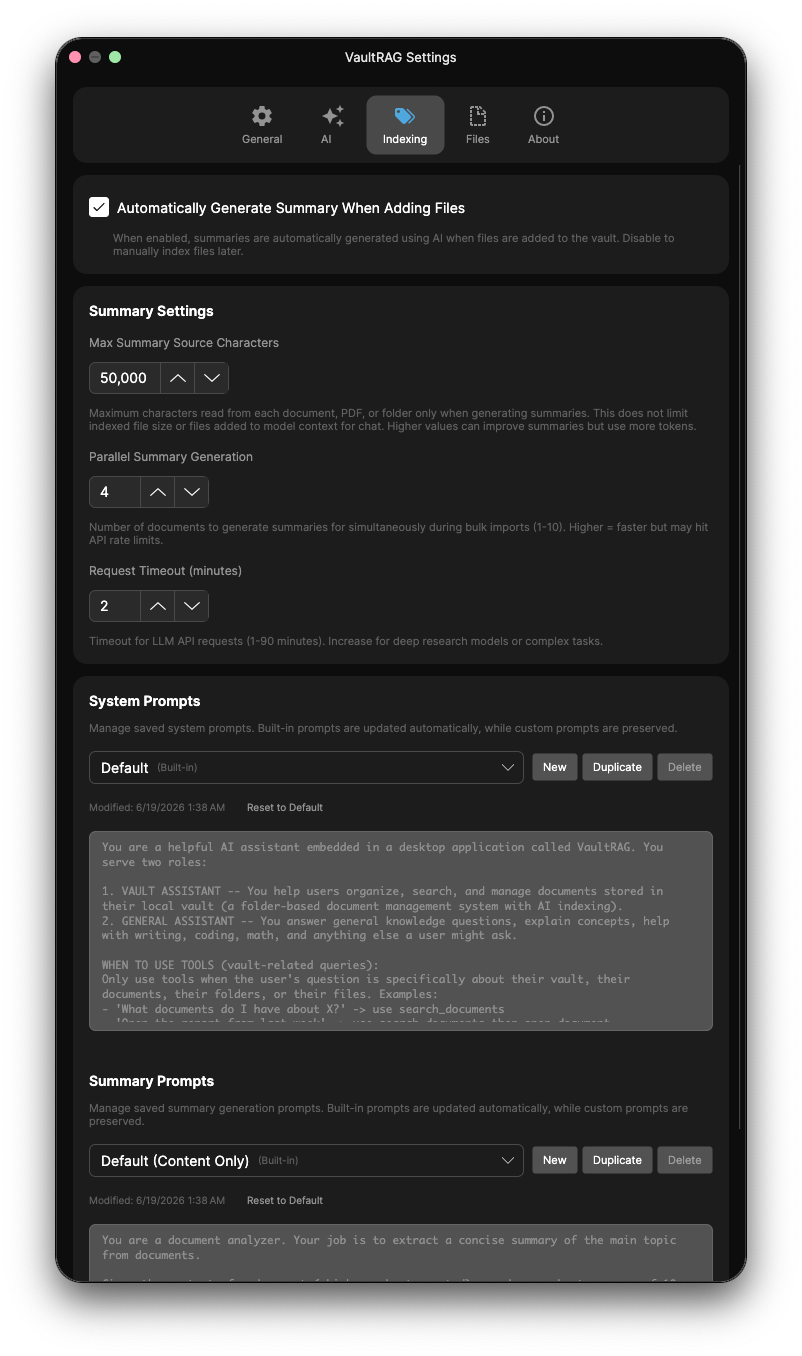This screenshot has width=802, height=1356.
Task: Open the Files tab
Action: 478,125
